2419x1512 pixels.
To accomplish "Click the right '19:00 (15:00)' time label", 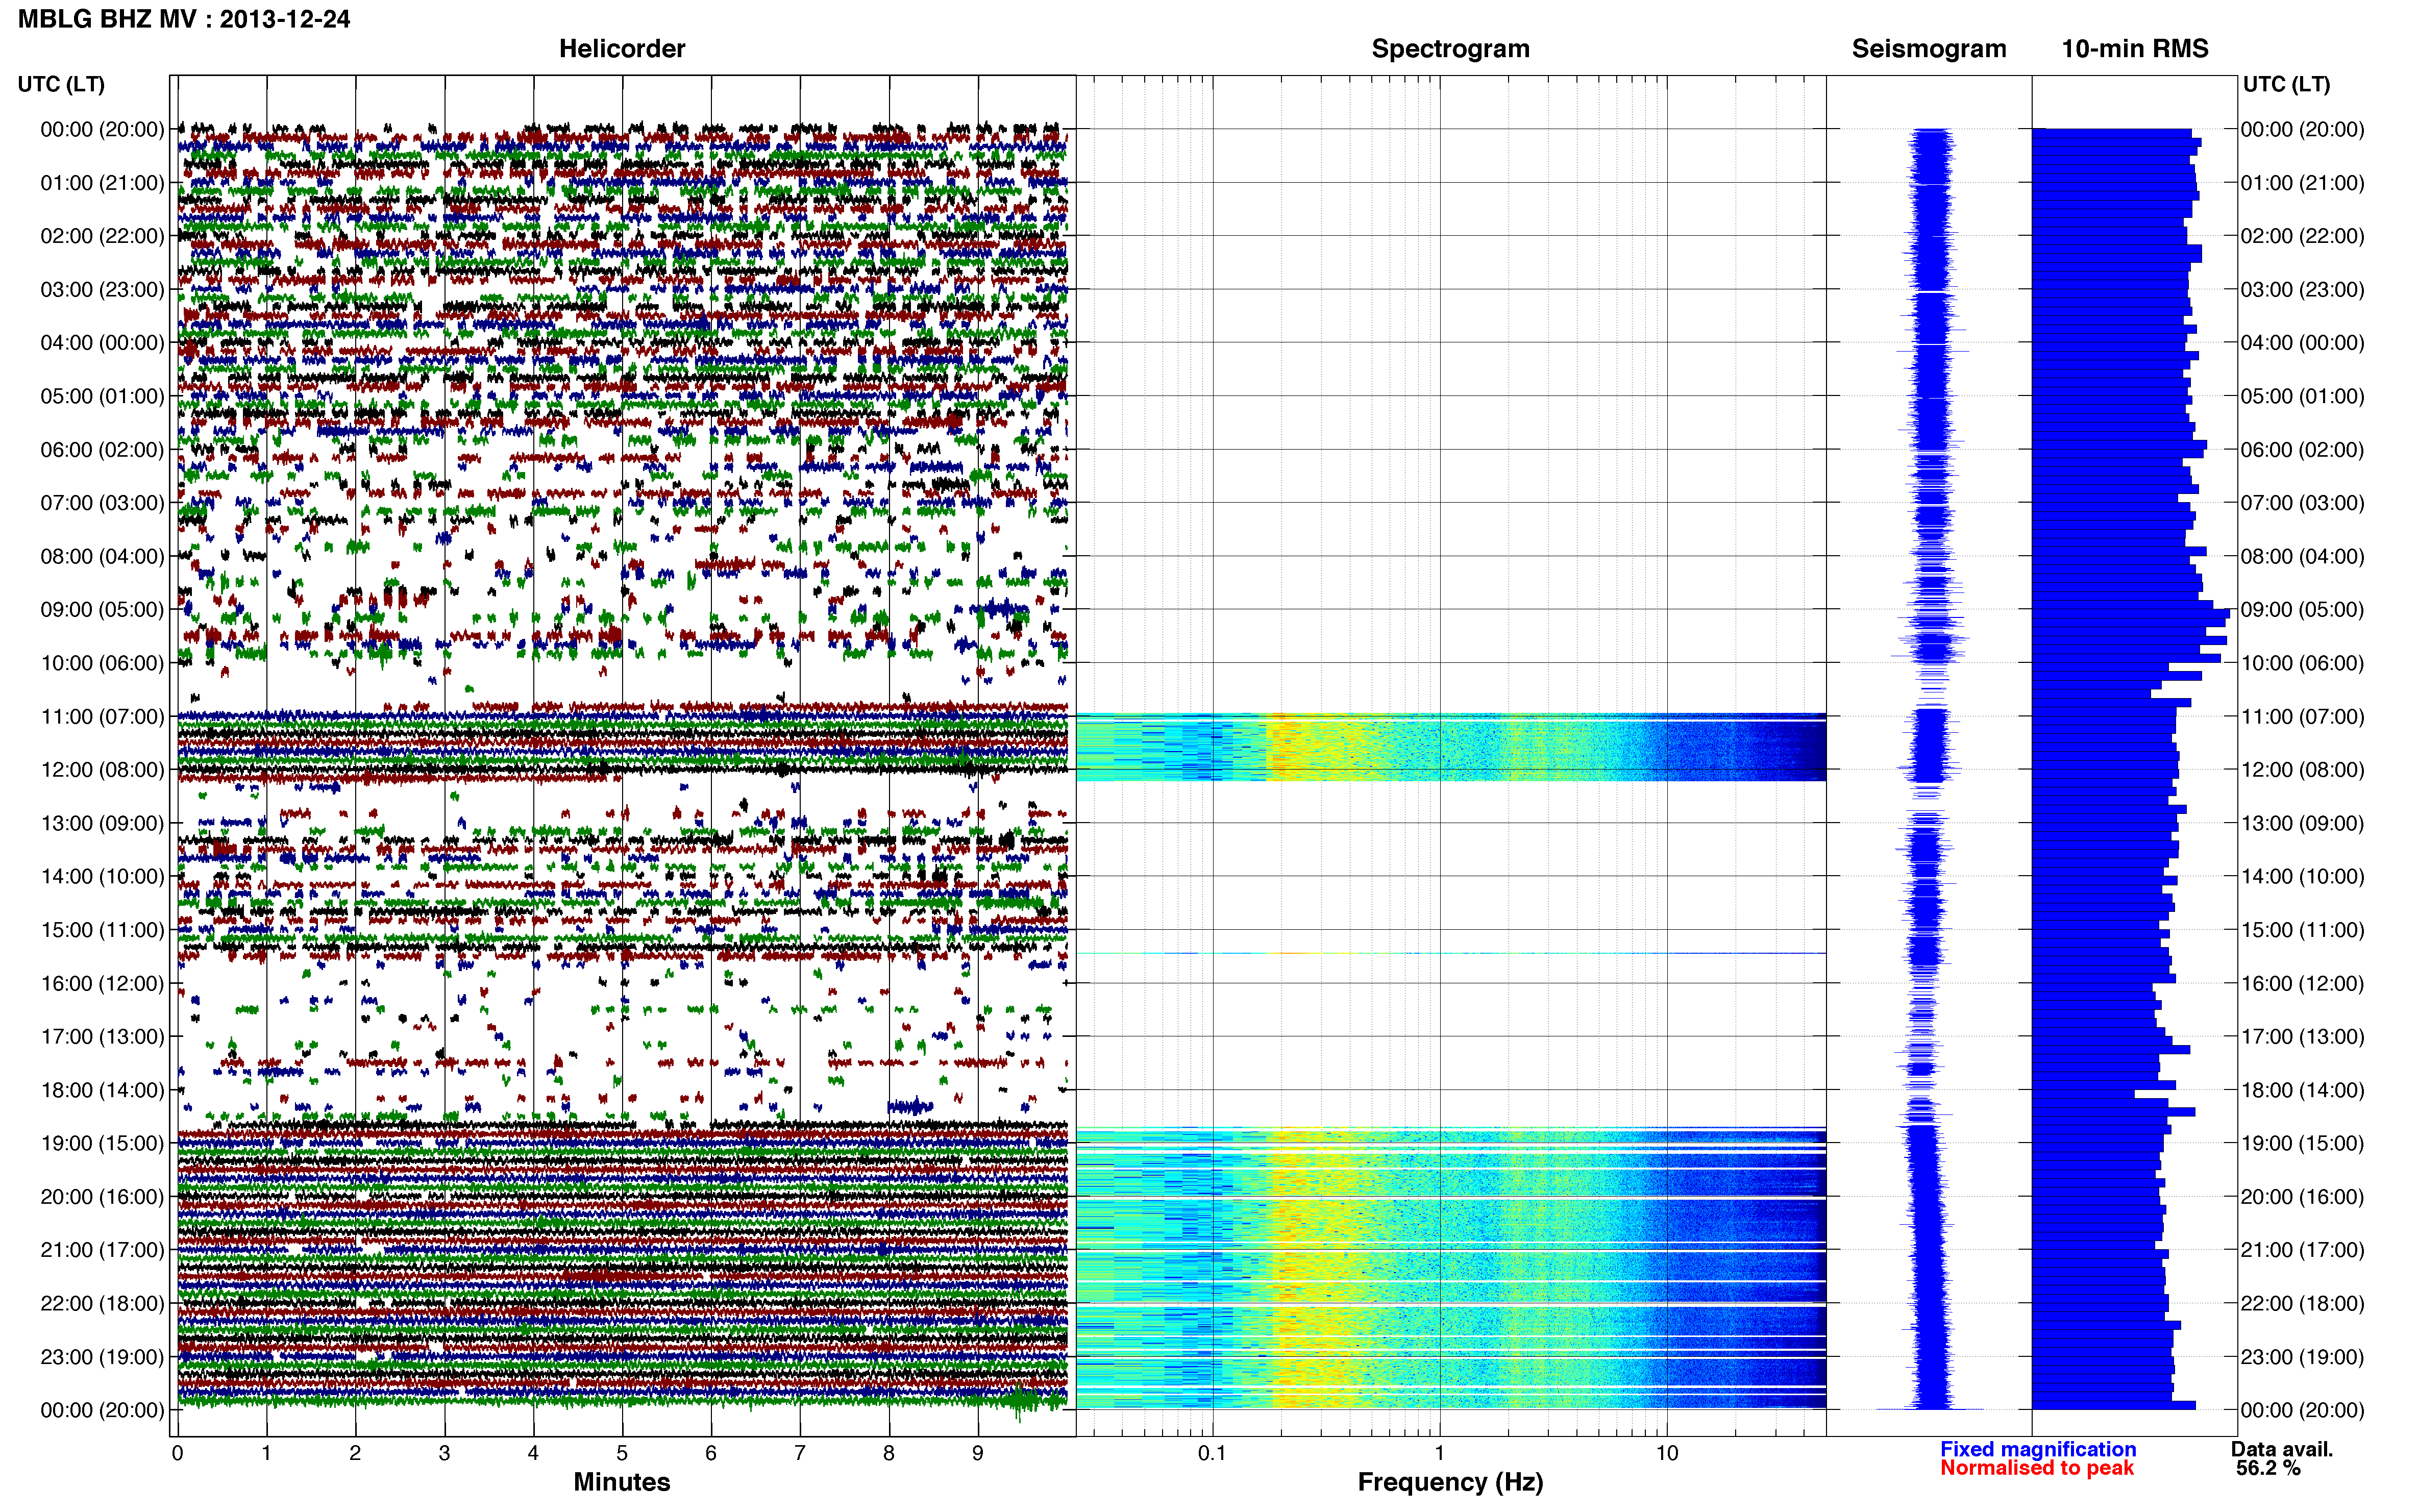I will point(2302,1143).
